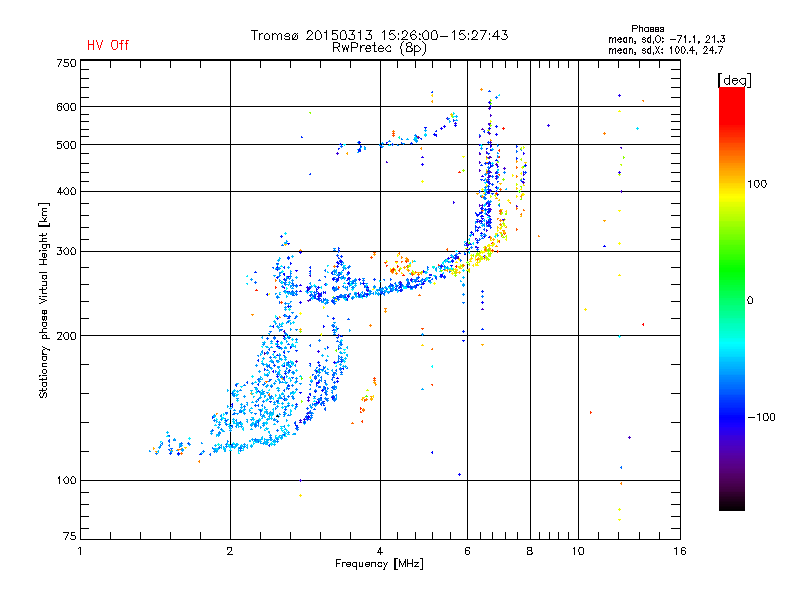Click the x-axis label '8'
Image resolution: width=800 pixels, height=600 pixels.
(x=530, y=551)
